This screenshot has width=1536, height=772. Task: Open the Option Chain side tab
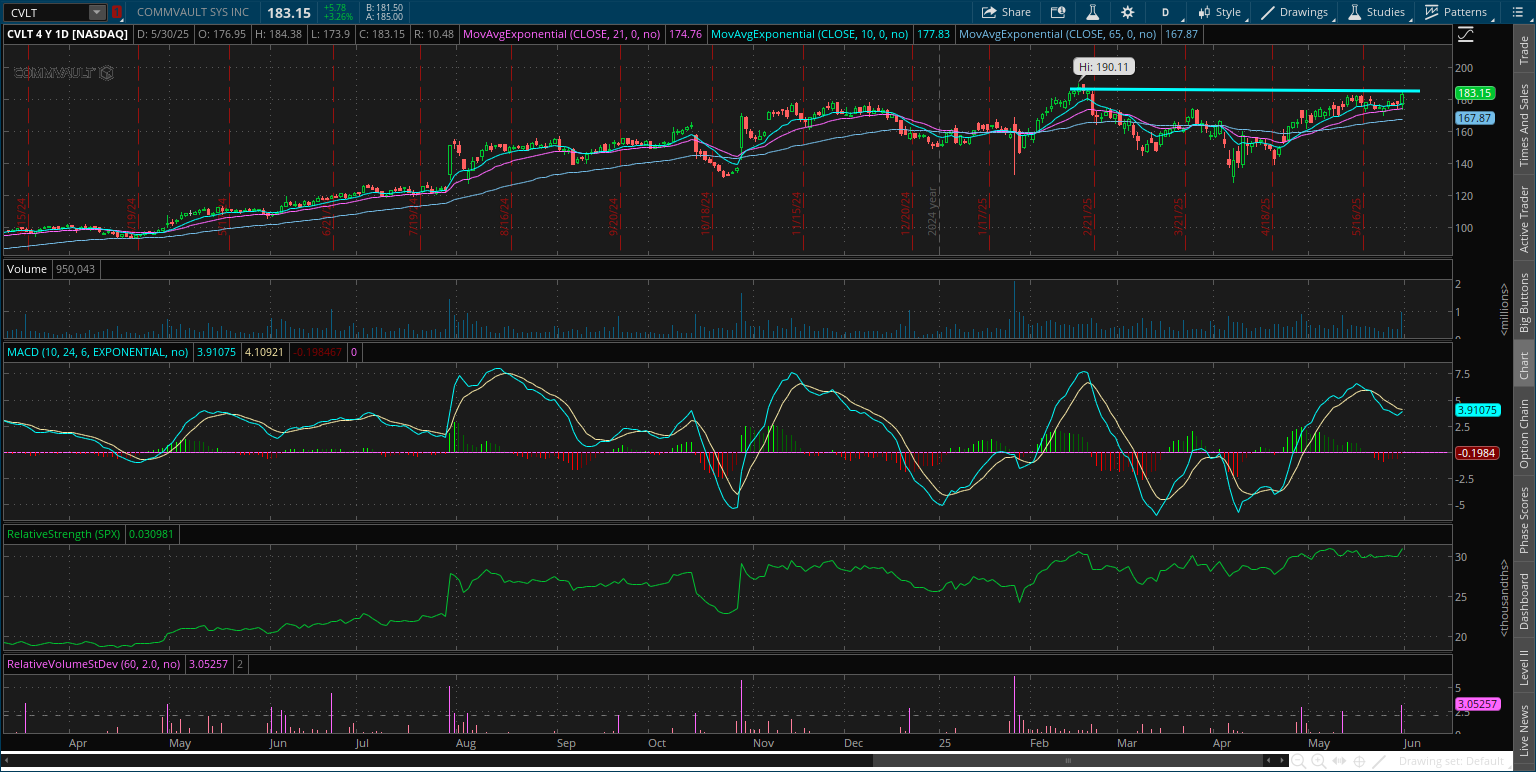click(x=1524, y=434)
